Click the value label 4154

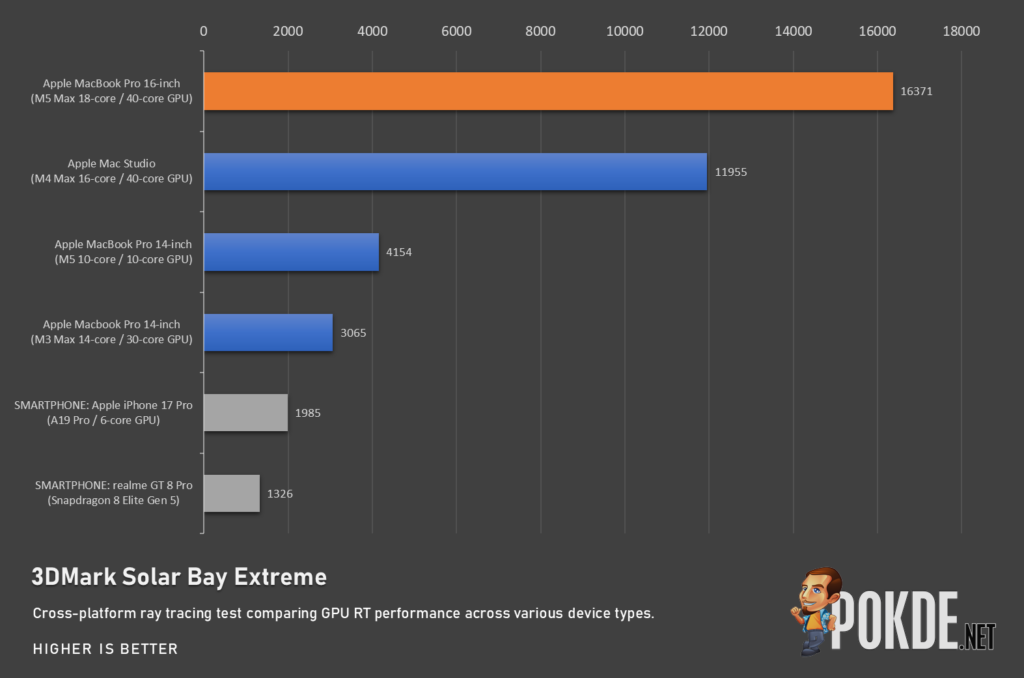point(399,252)
